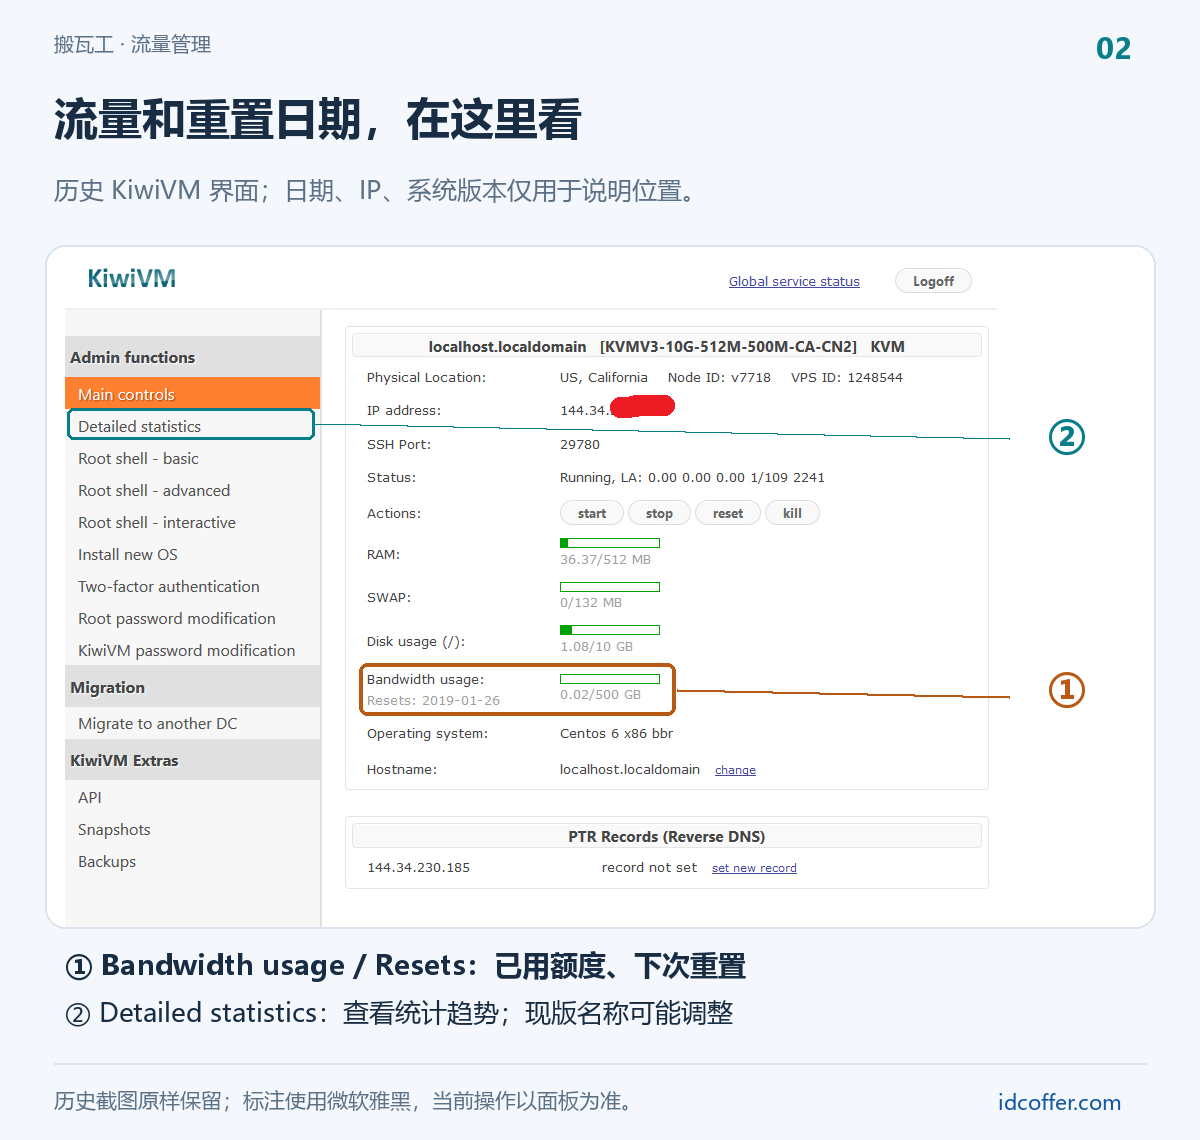Open Main controls in the sidebar
1200x1140 pixels.
click(x=193, y=394)
